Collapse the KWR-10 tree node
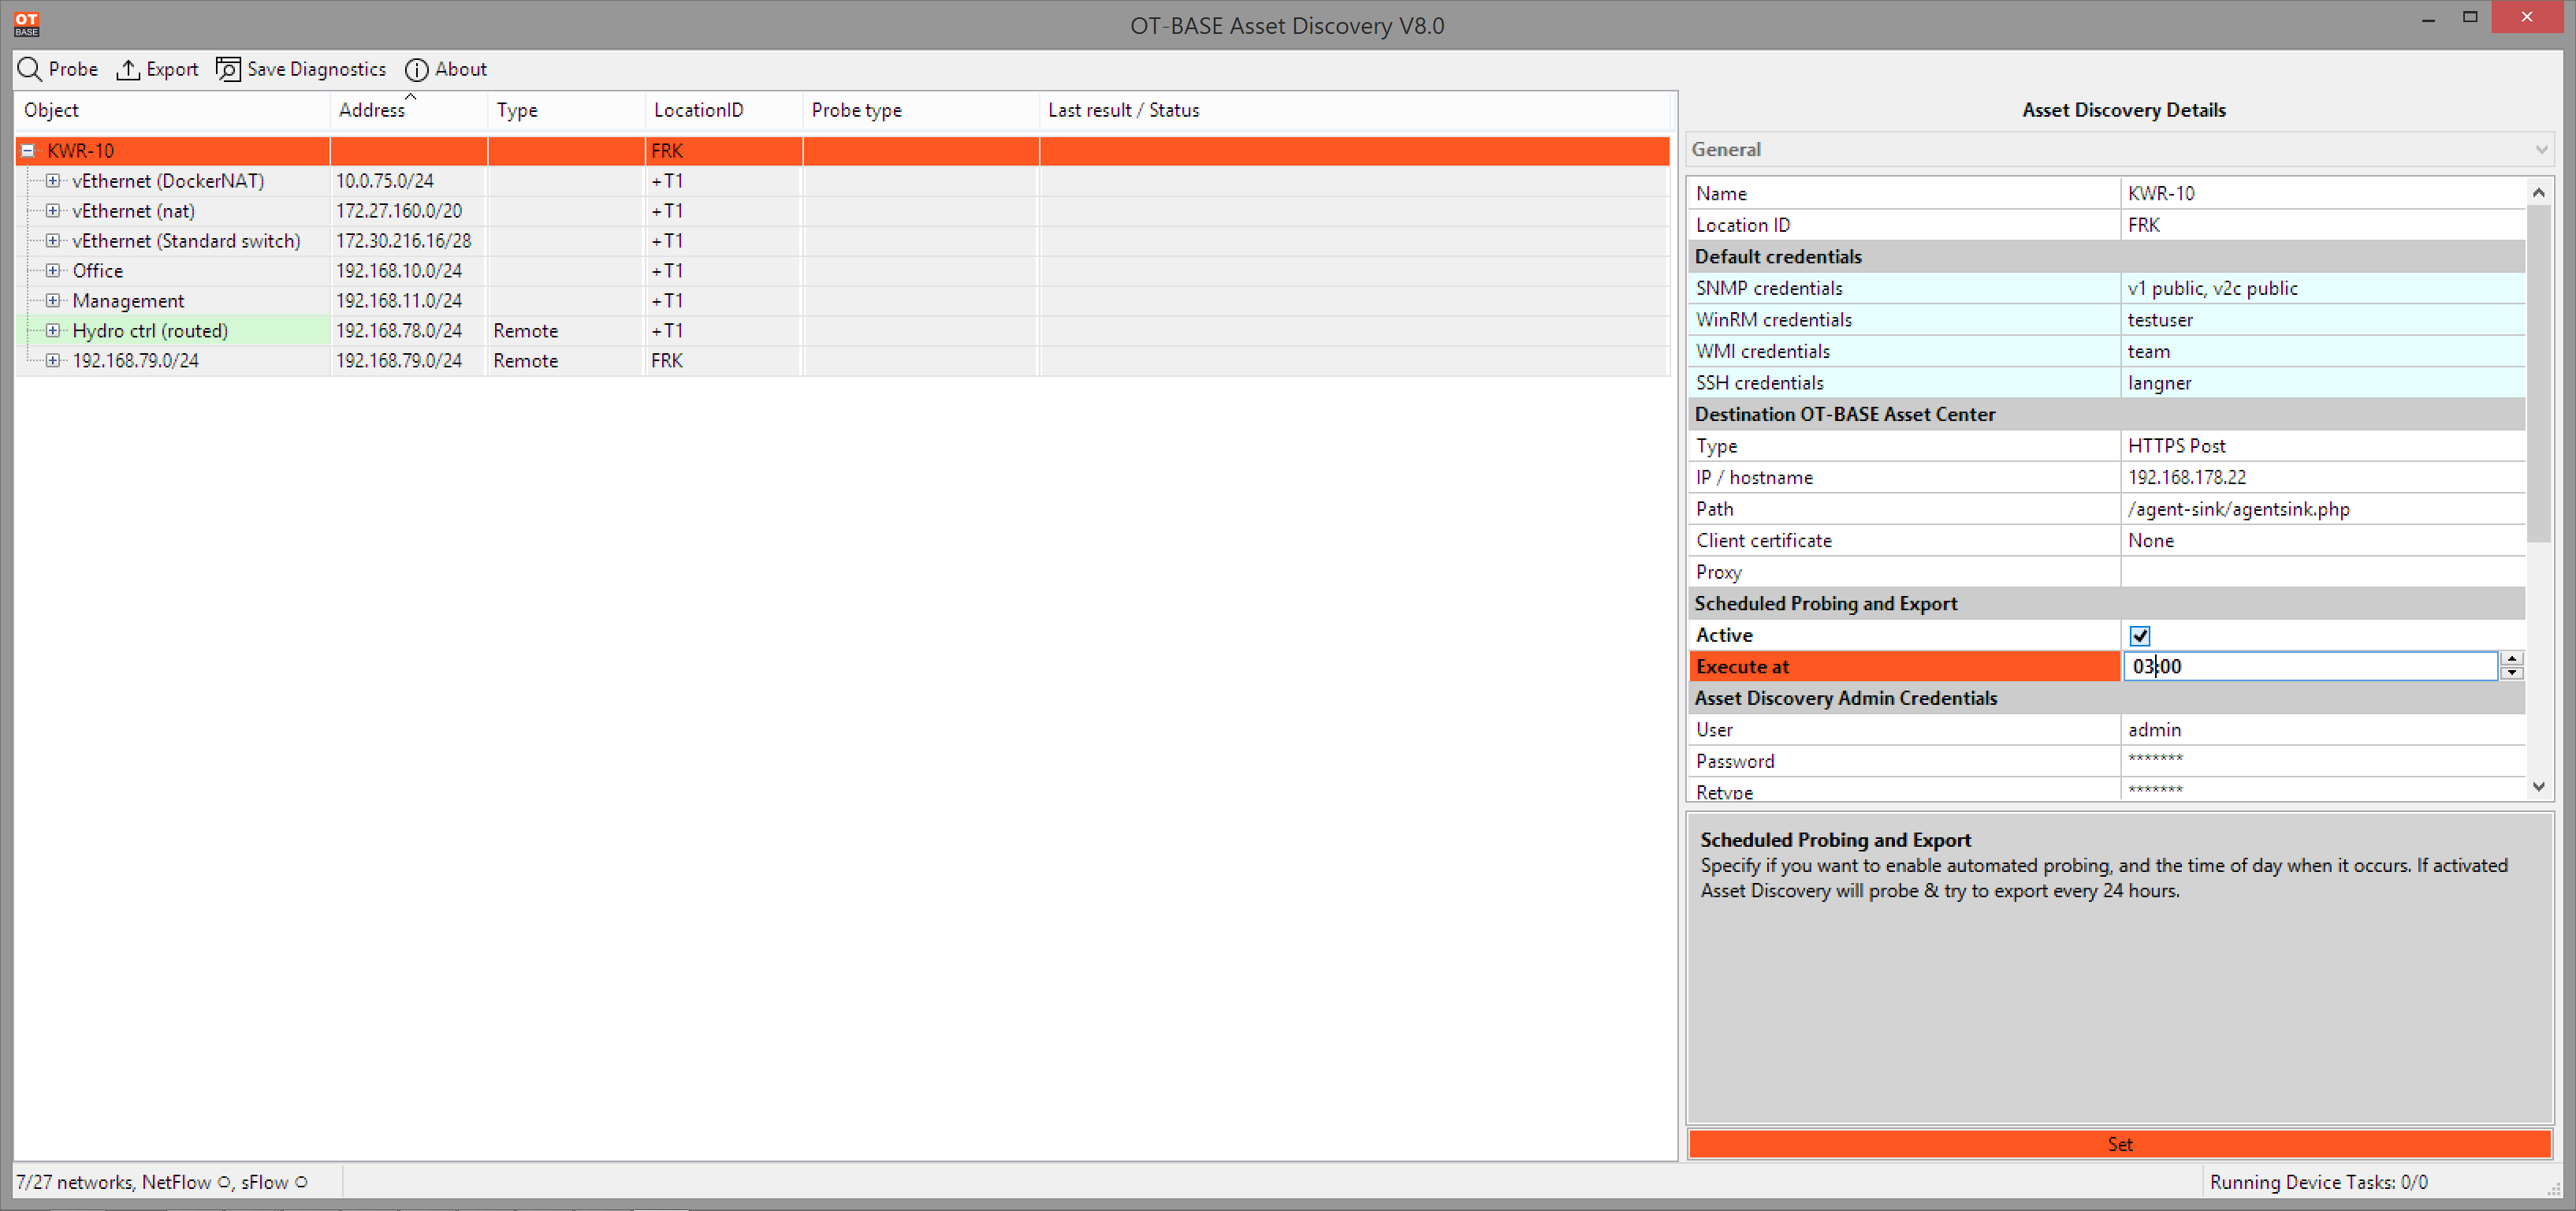 click(x=28, y=151)
